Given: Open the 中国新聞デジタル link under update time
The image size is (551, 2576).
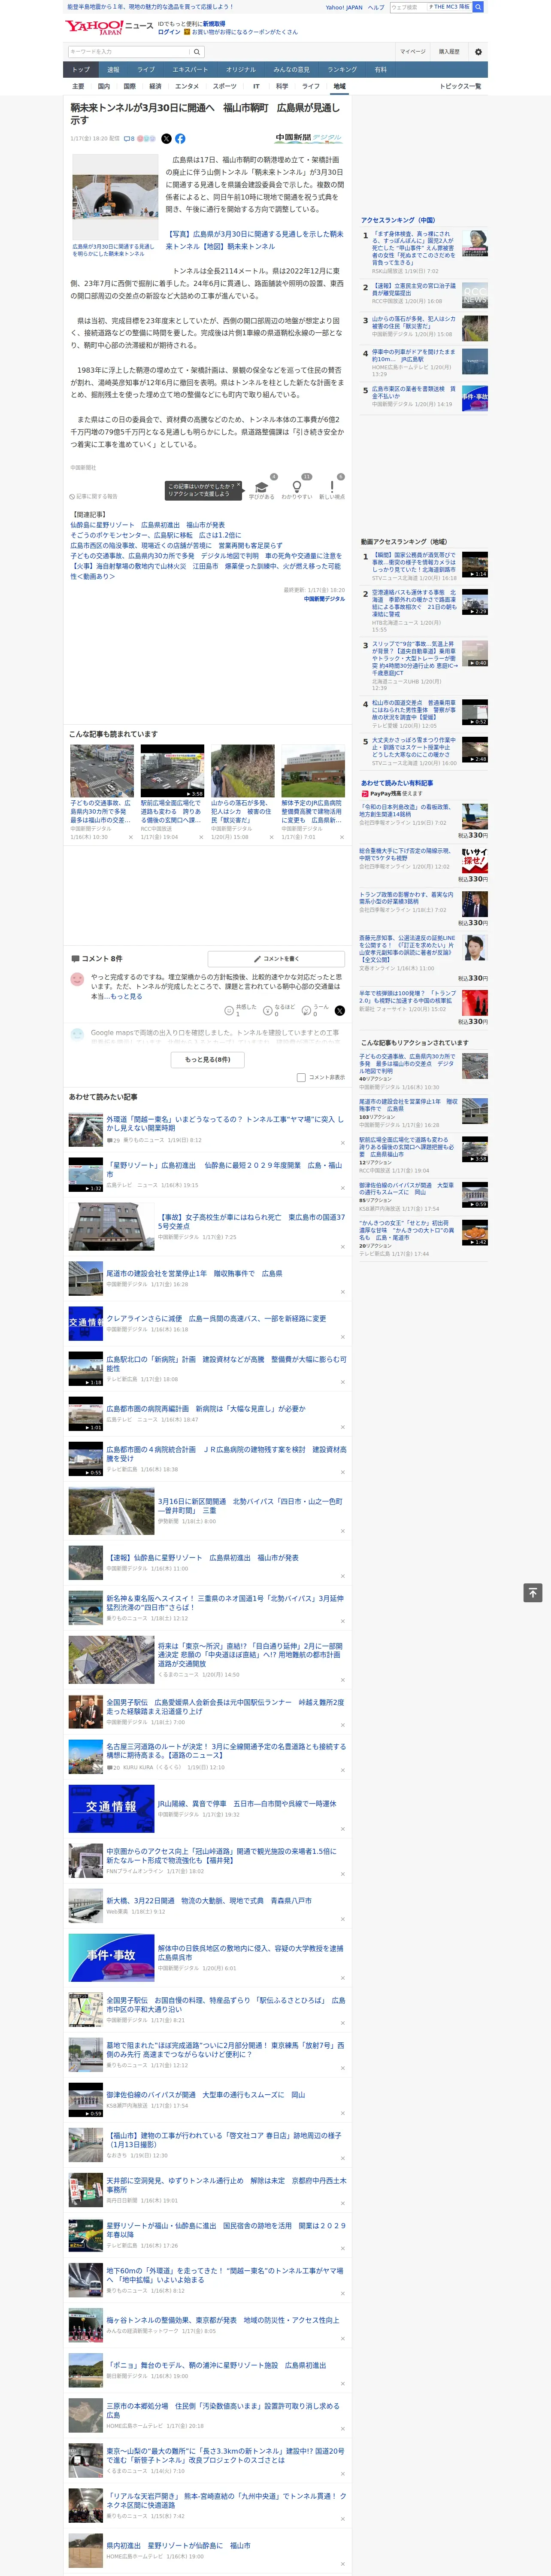Looking at the screenshot, I should pyautogui.click(x=324, y=599).
